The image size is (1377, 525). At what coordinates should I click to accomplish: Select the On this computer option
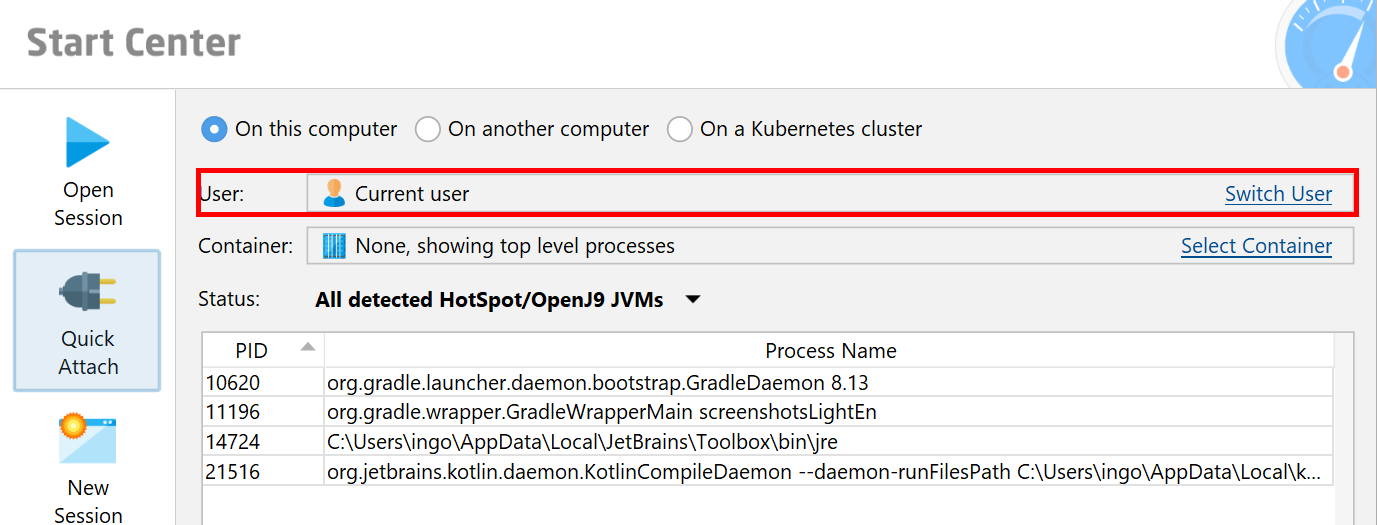(214, 129)
